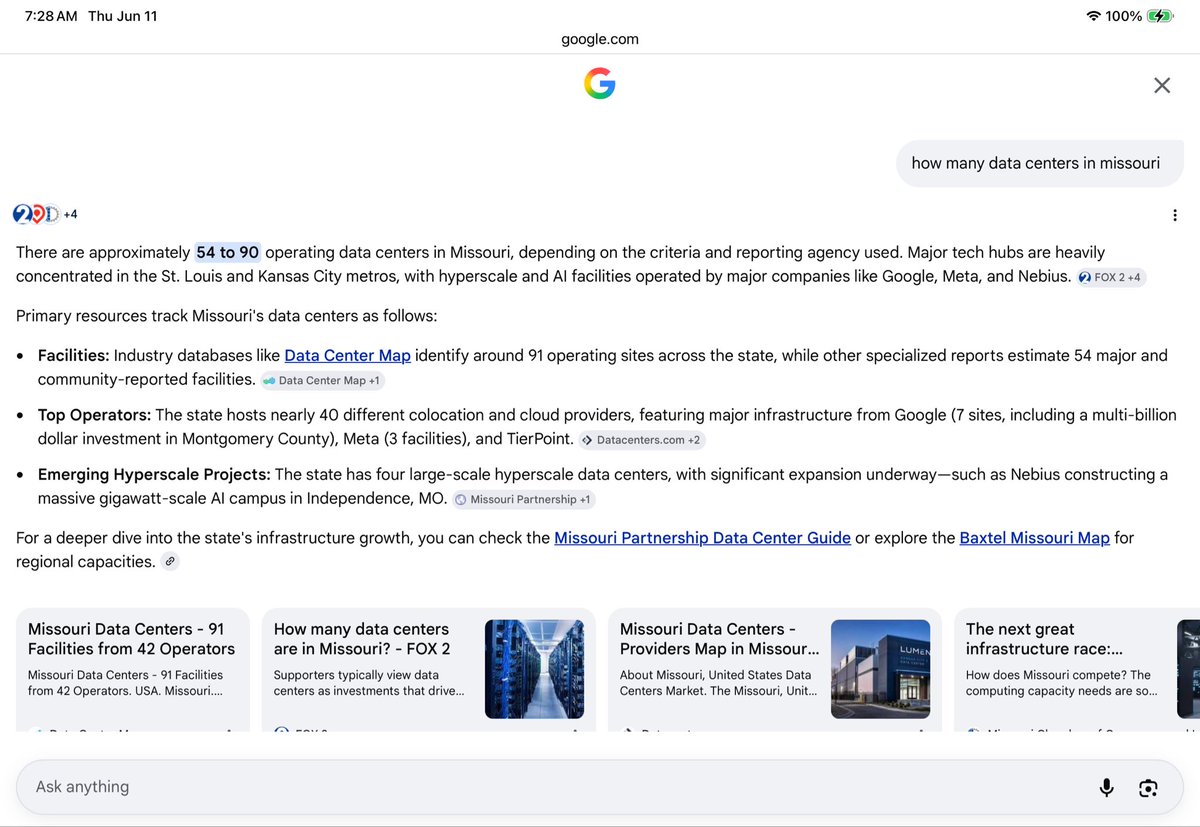Open Google Lens camera search icon
This screenshot has width=1200, height=827.
(x=1148, y=788)
